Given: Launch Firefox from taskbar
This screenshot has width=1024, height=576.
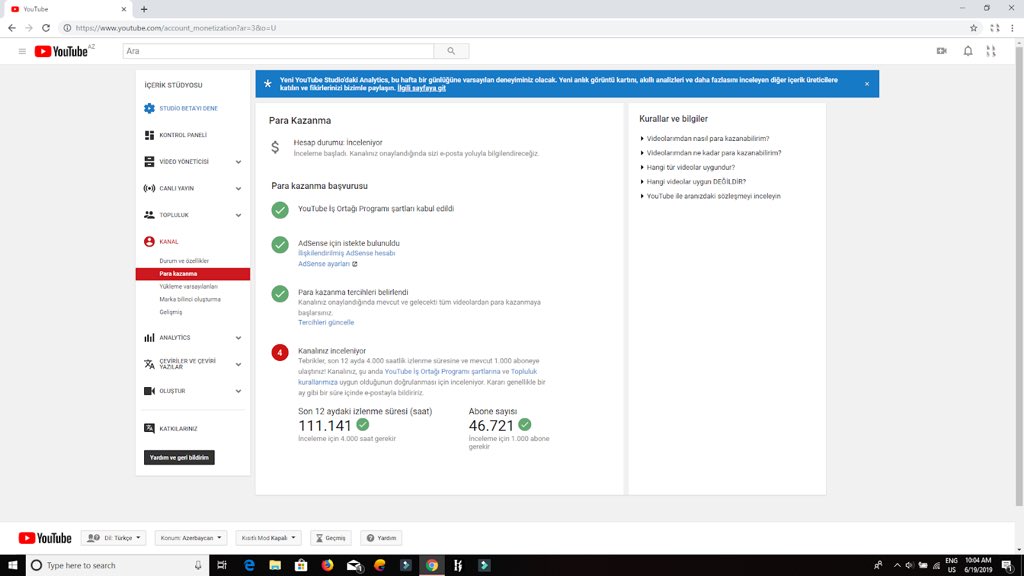Looking at the screenshot, I should pyautogui.click(x=327, y=565).
